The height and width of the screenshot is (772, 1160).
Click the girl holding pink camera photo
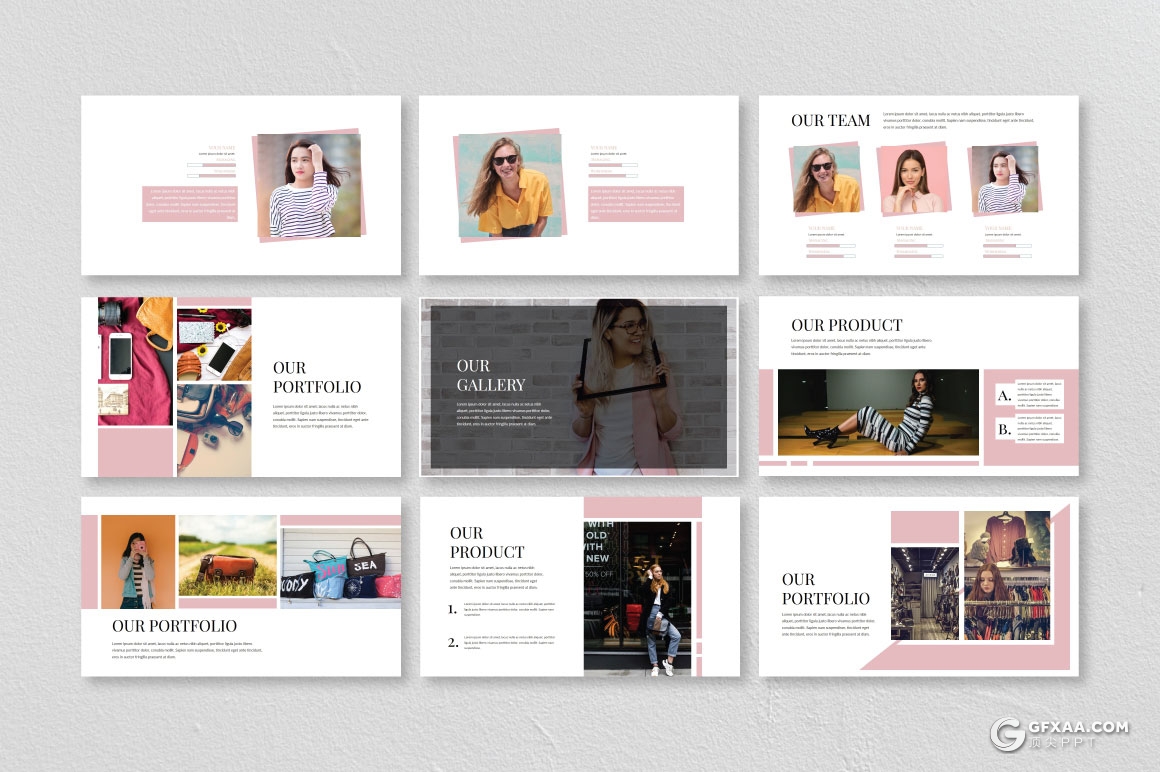[x=137, y=561]
